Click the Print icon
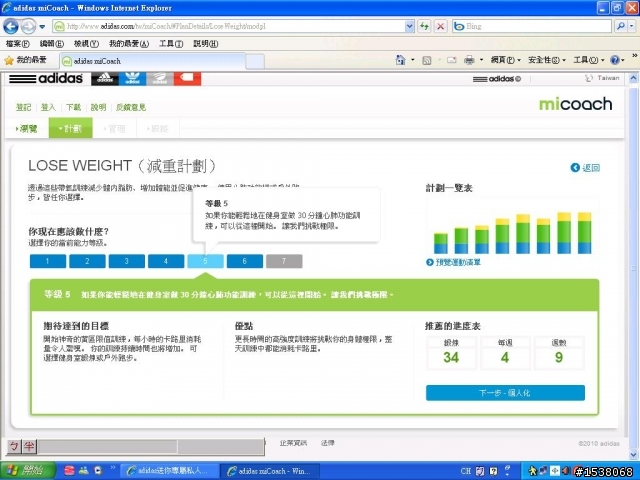 tap(469, 60)
